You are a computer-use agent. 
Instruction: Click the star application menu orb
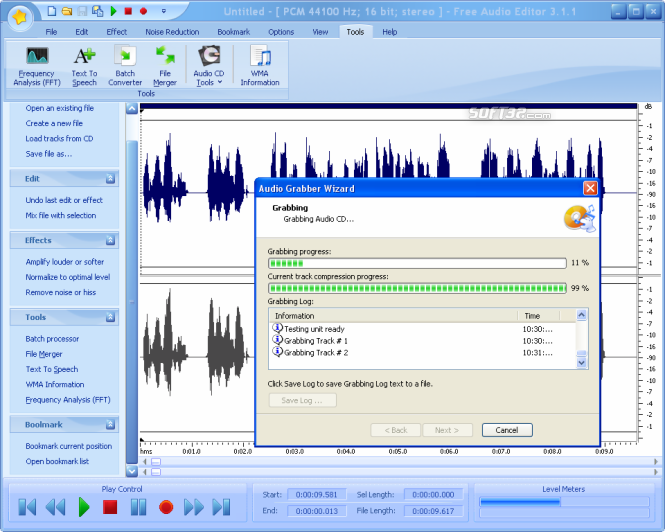(x=20, y=17)
